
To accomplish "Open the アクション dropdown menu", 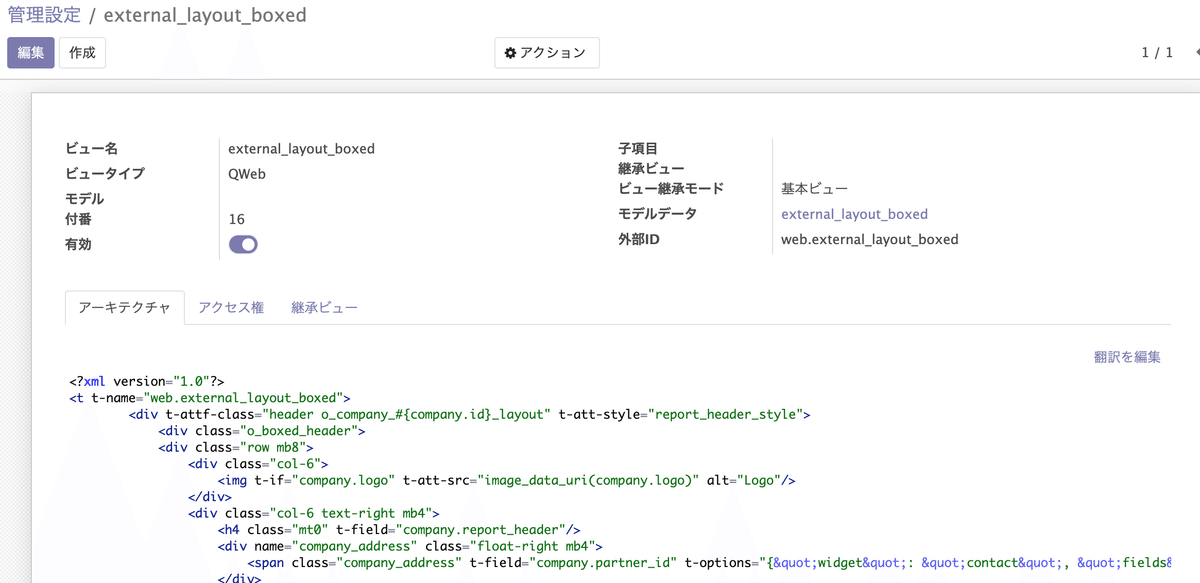I will coord(547,53).
